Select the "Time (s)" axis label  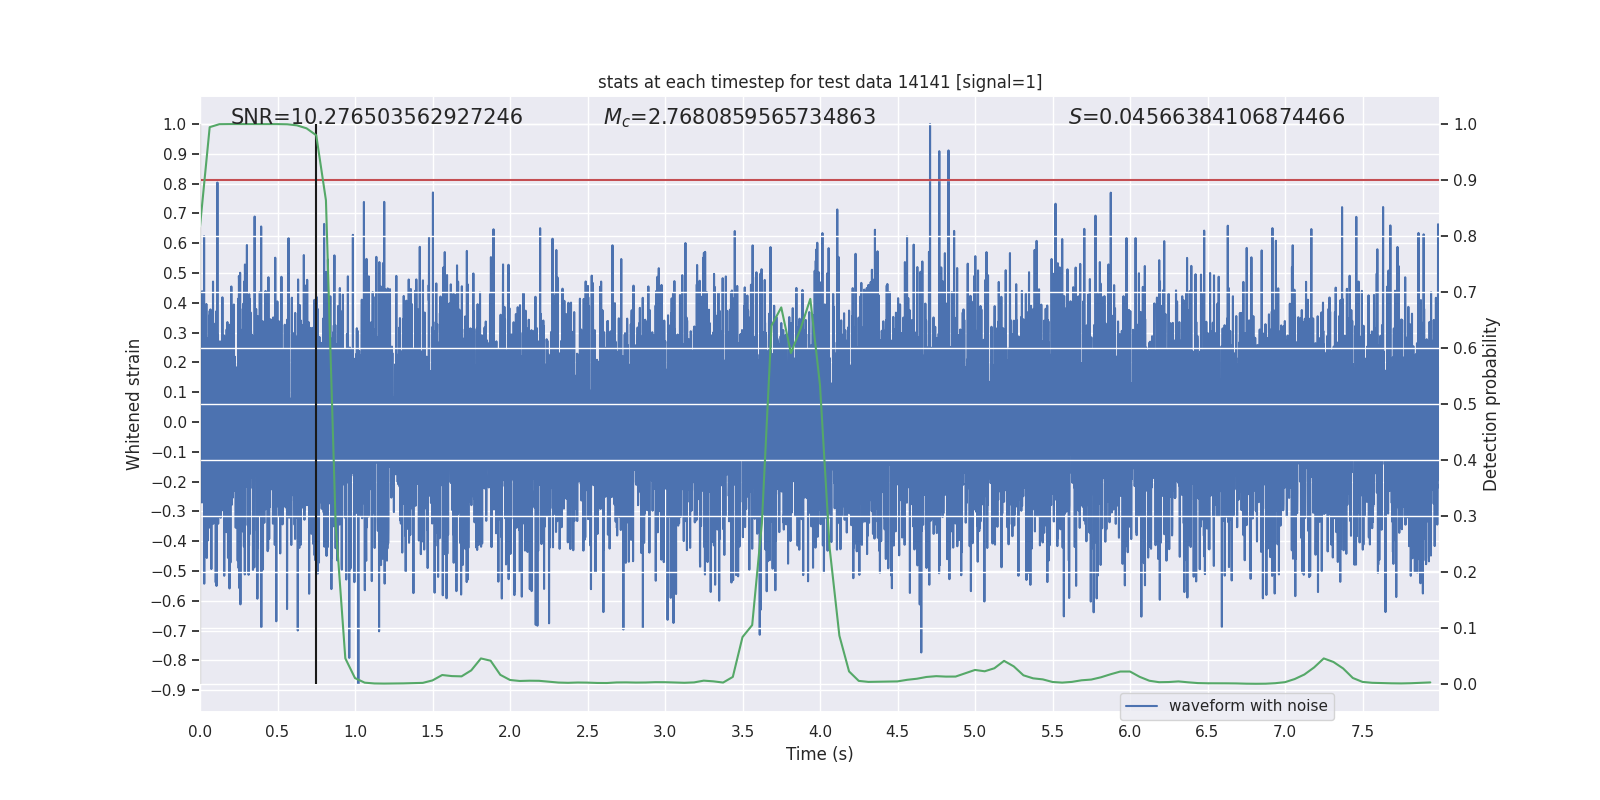click(820, 754)
